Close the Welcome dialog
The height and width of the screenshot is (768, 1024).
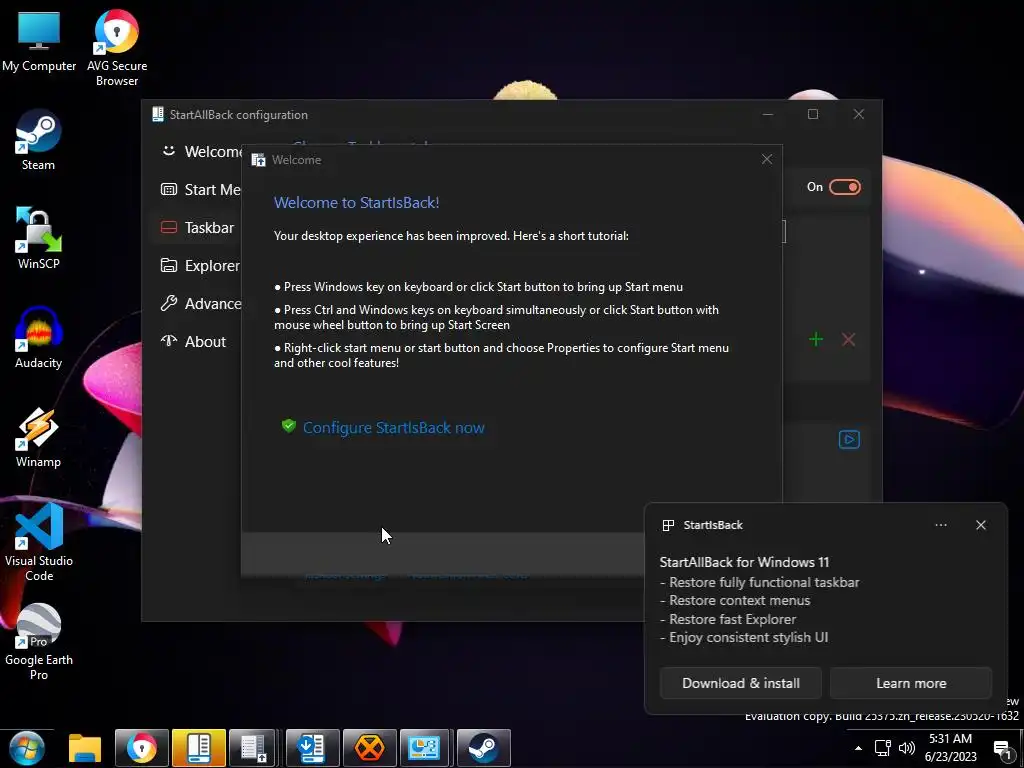tap(767, 159)
